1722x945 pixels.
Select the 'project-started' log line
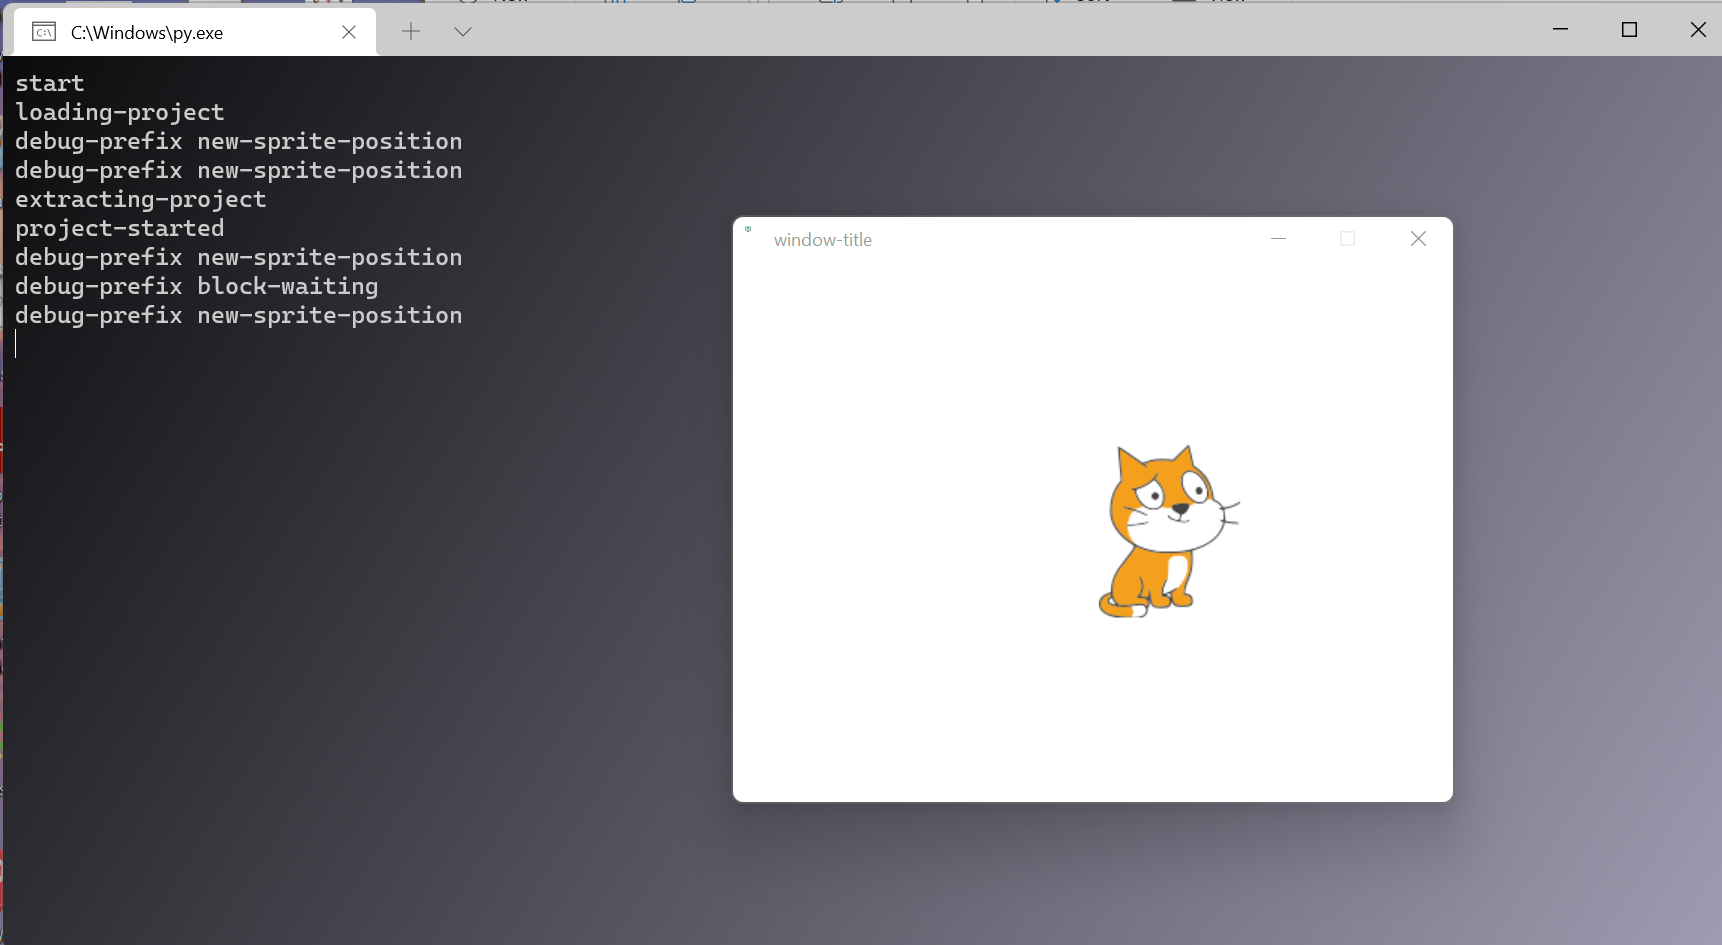tap(119, 228)
